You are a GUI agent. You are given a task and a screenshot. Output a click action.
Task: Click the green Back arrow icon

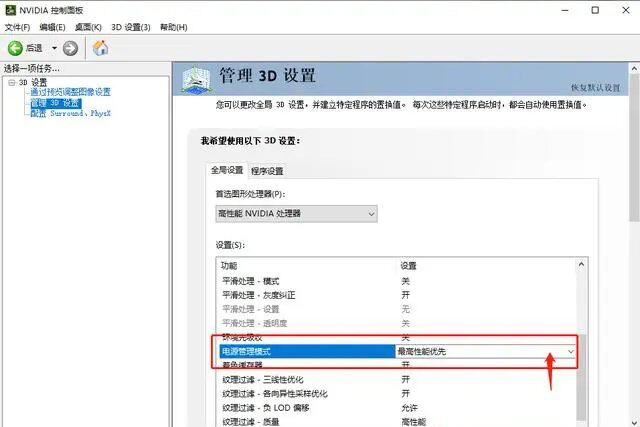pyautogui.click(x=15, y=48)
